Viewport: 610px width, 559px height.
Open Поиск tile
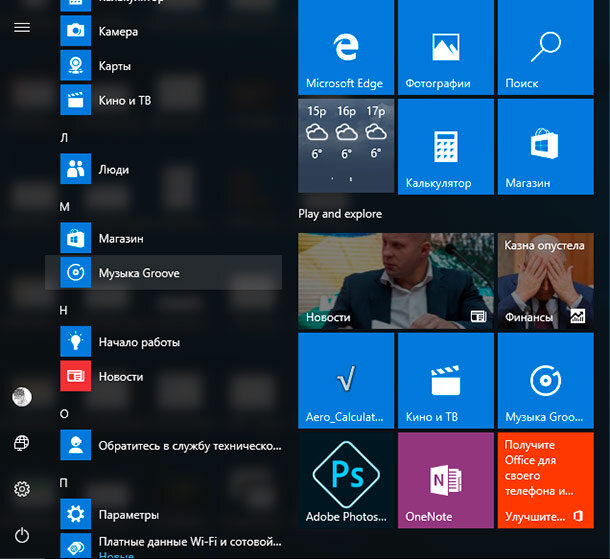point(545,47)
